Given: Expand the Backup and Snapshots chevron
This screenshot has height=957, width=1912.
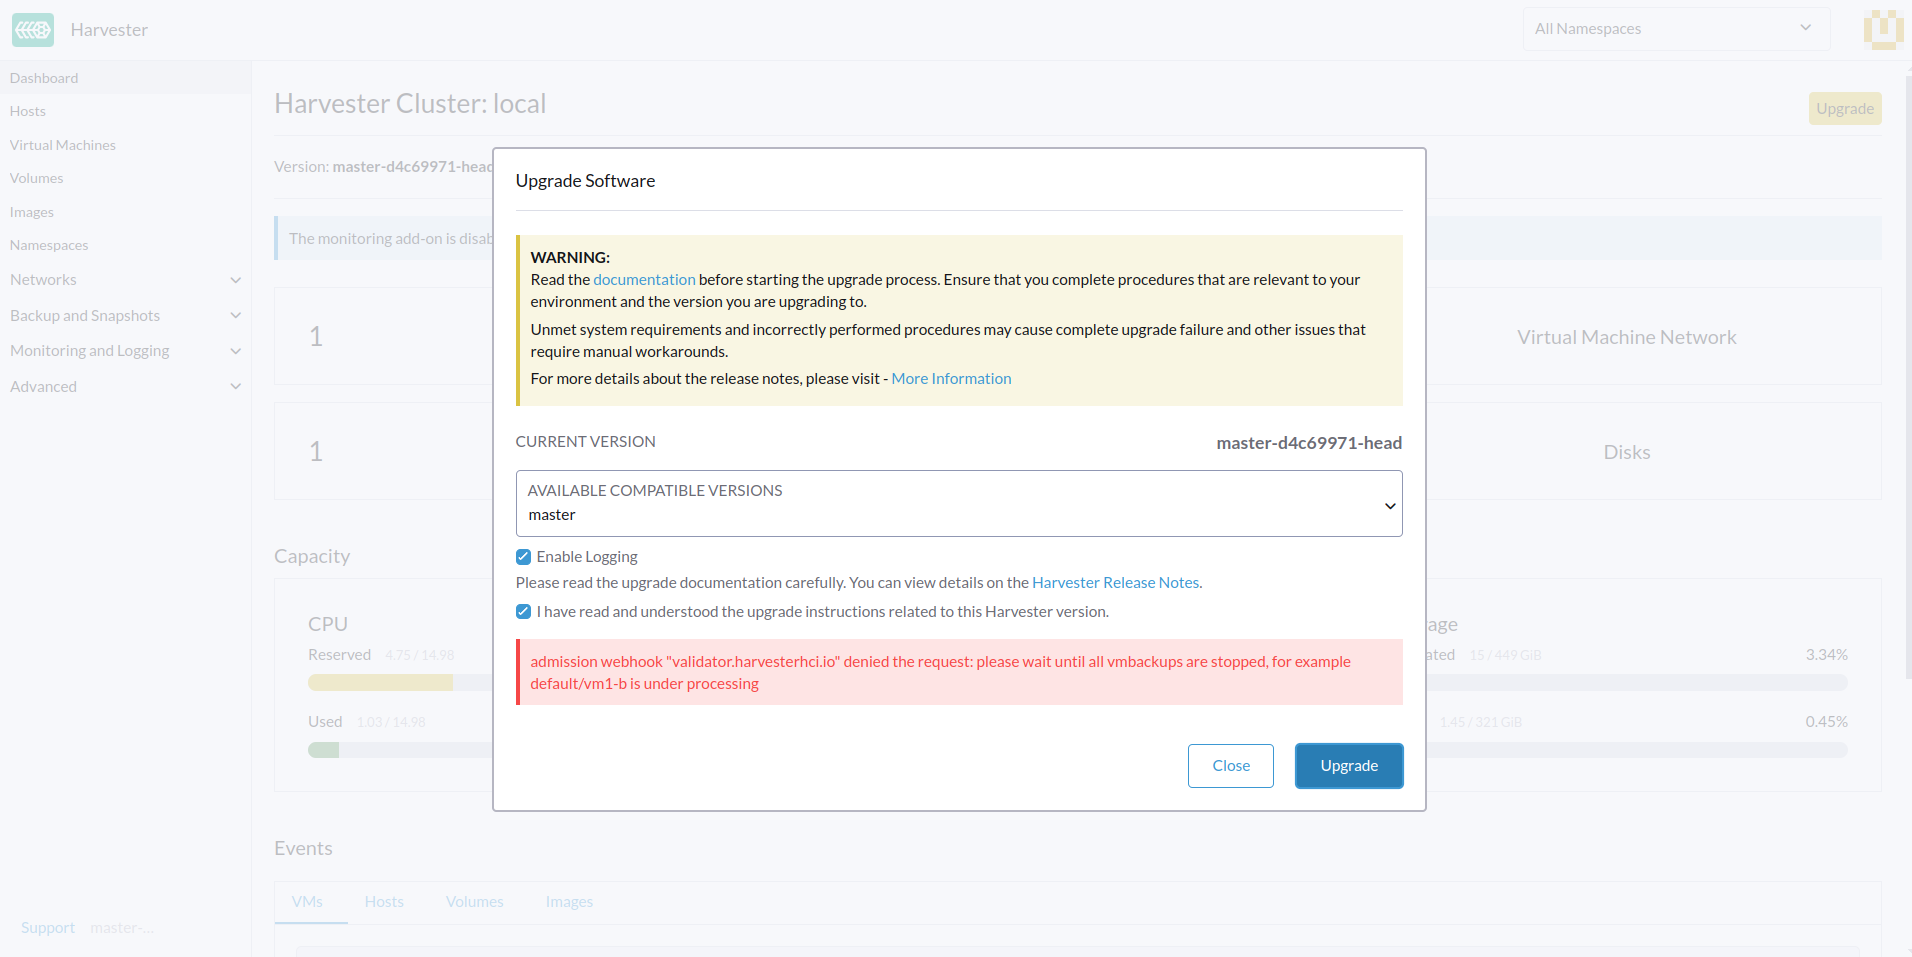Looking at the screenshot, I should pos(236,316).
